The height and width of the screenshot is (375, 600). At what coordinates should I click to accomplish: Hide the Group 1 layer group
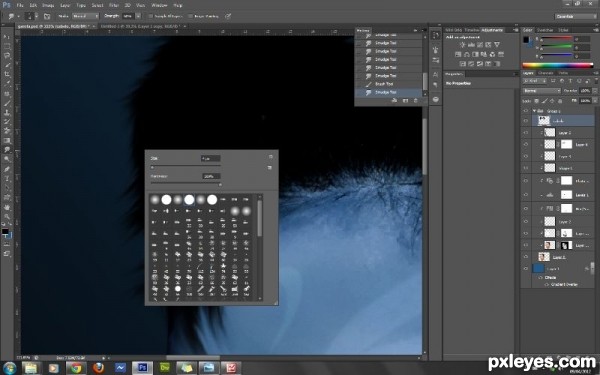[526, 111]
